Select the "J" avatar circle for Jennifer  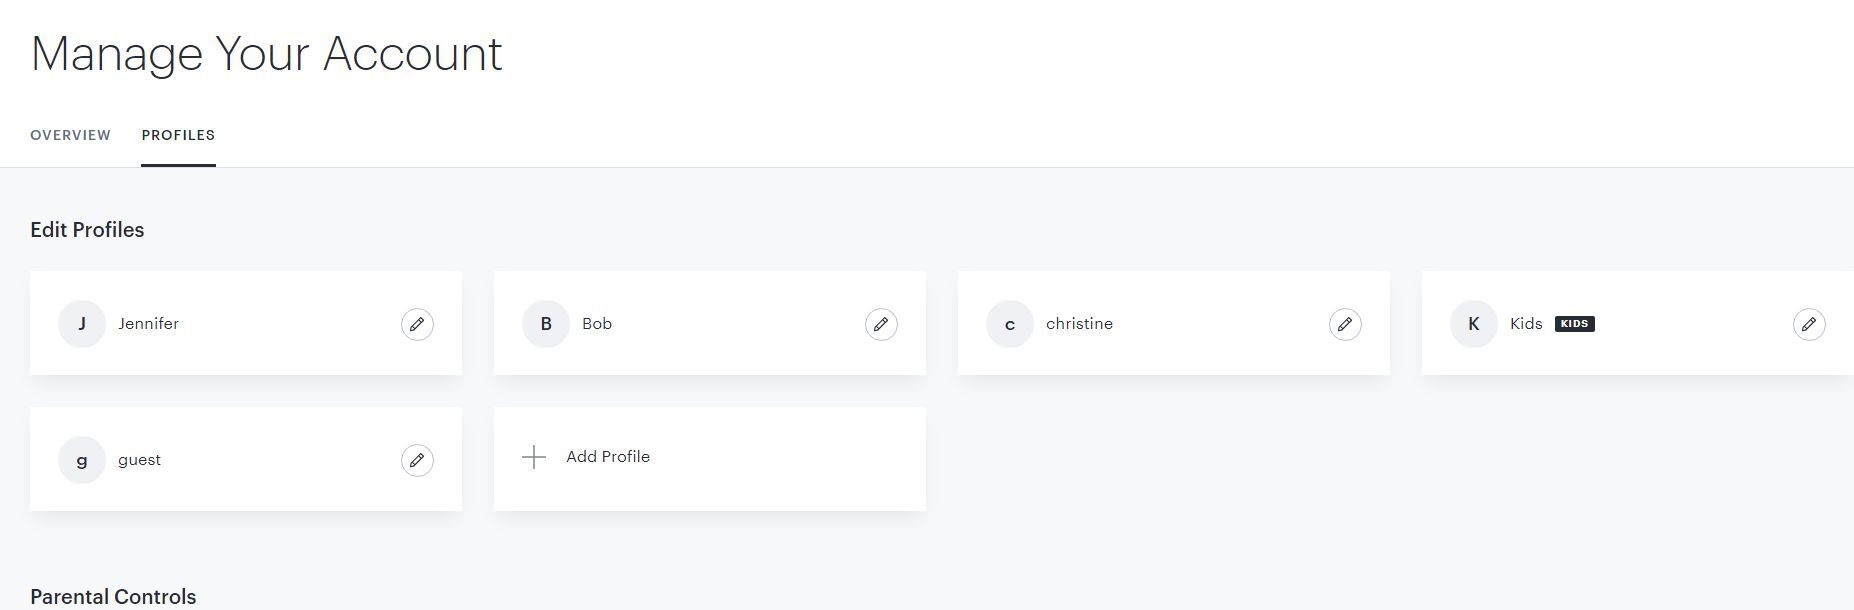tap(82, 324)
